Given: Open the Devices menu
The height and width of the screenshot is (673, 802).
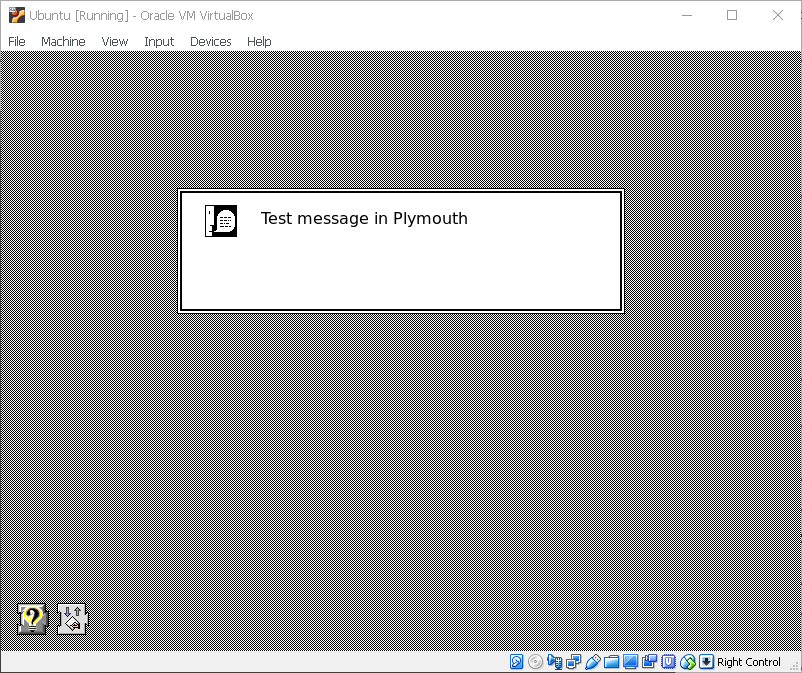Looking at the screenshot, I should click(210, 41).
